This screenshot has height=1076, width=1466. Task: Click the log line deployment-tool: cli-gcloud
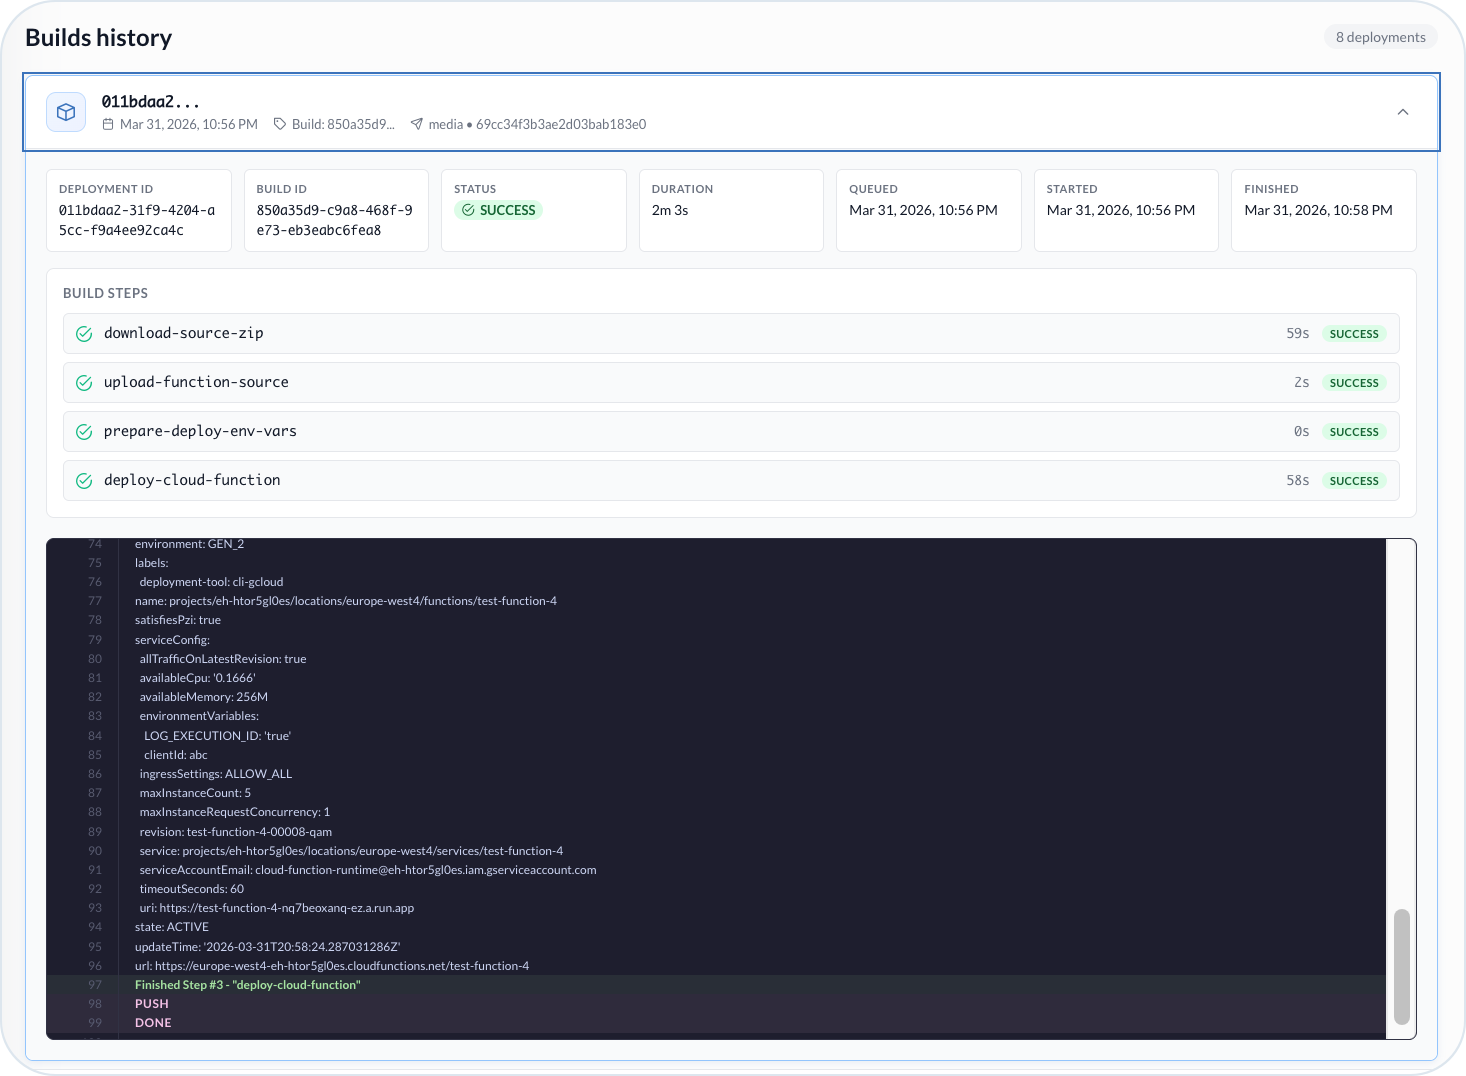(212, 582)
